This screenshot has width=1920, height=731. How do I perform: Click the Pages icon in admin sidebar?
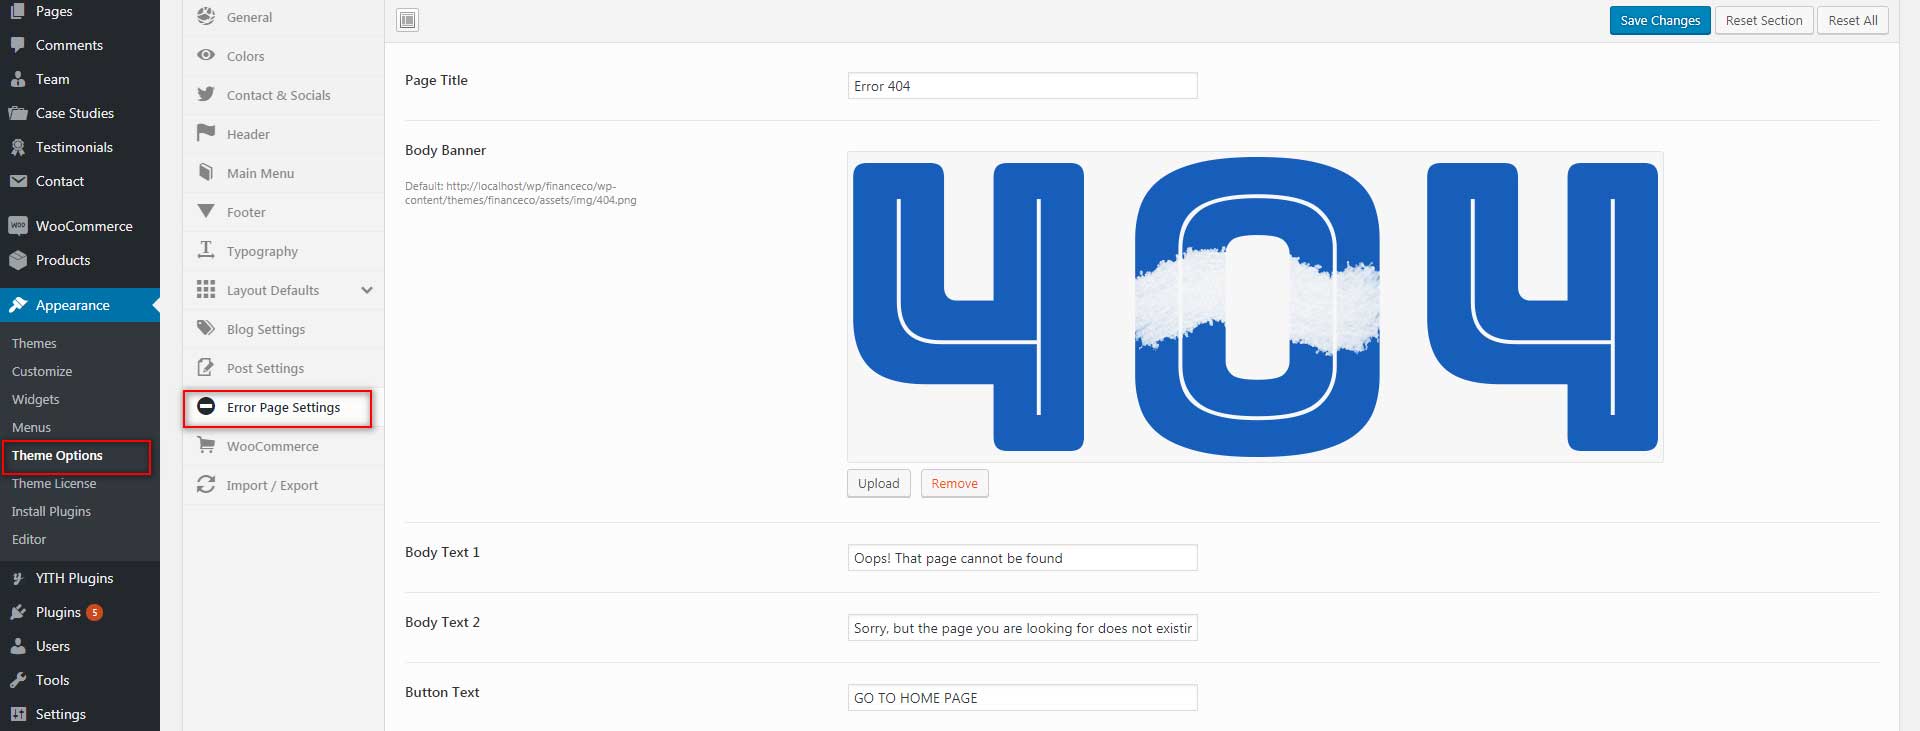(18, 11)
